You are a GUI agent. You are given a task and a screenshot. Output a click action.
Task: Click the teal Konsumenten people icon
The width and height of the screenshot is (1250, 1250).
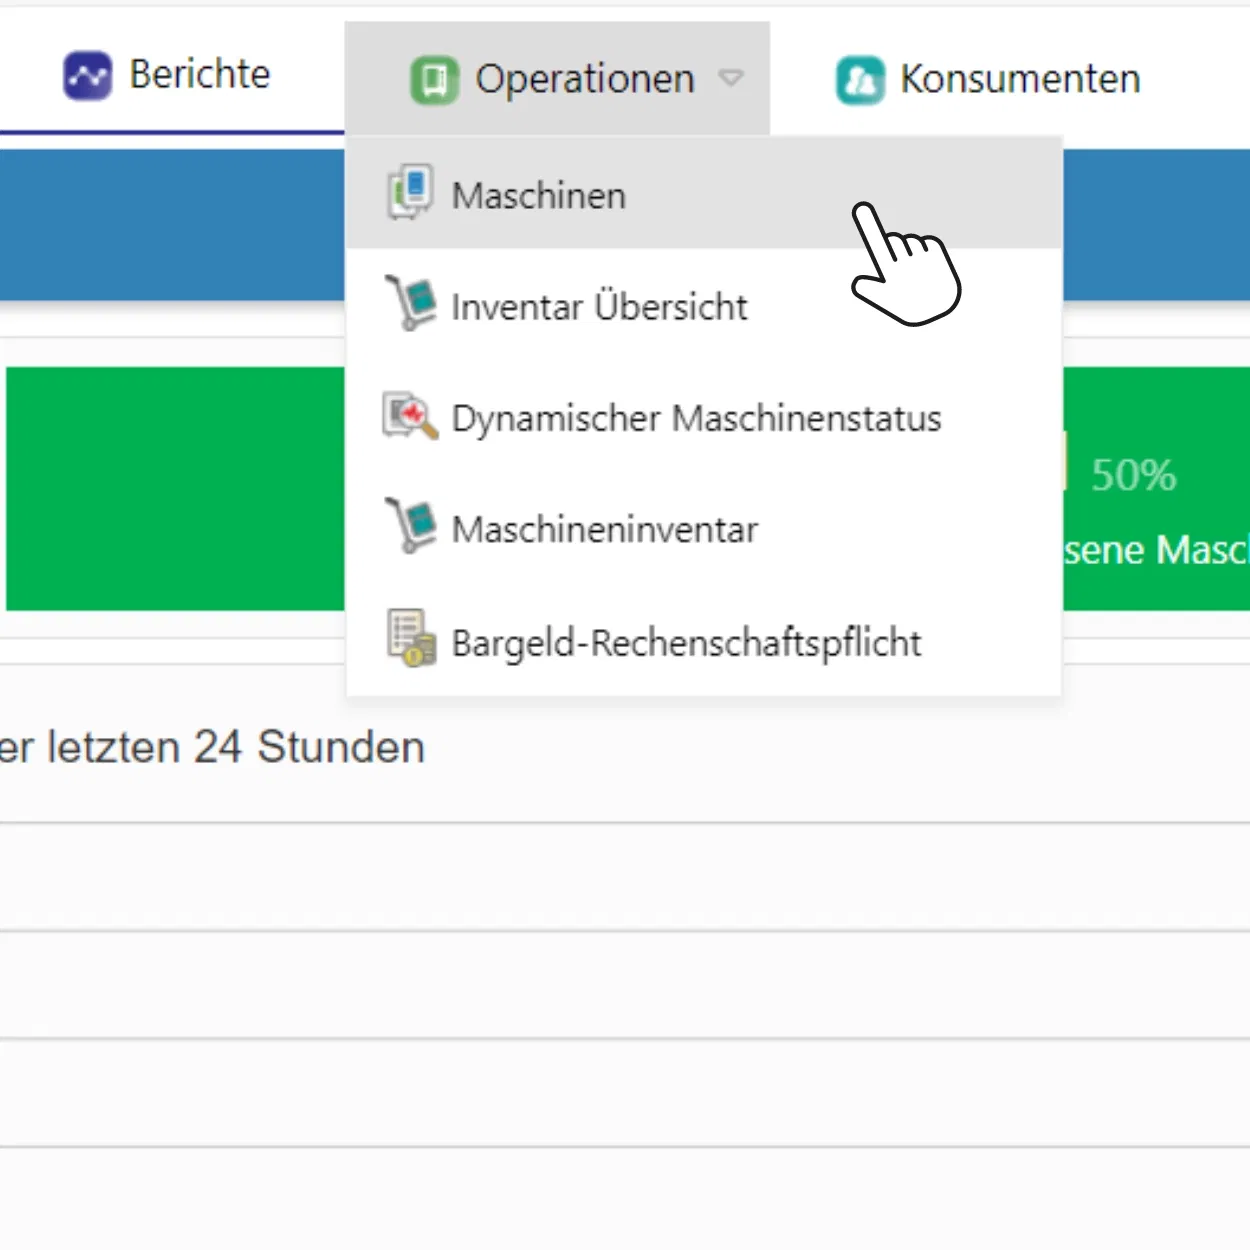(x=860, y=80)
